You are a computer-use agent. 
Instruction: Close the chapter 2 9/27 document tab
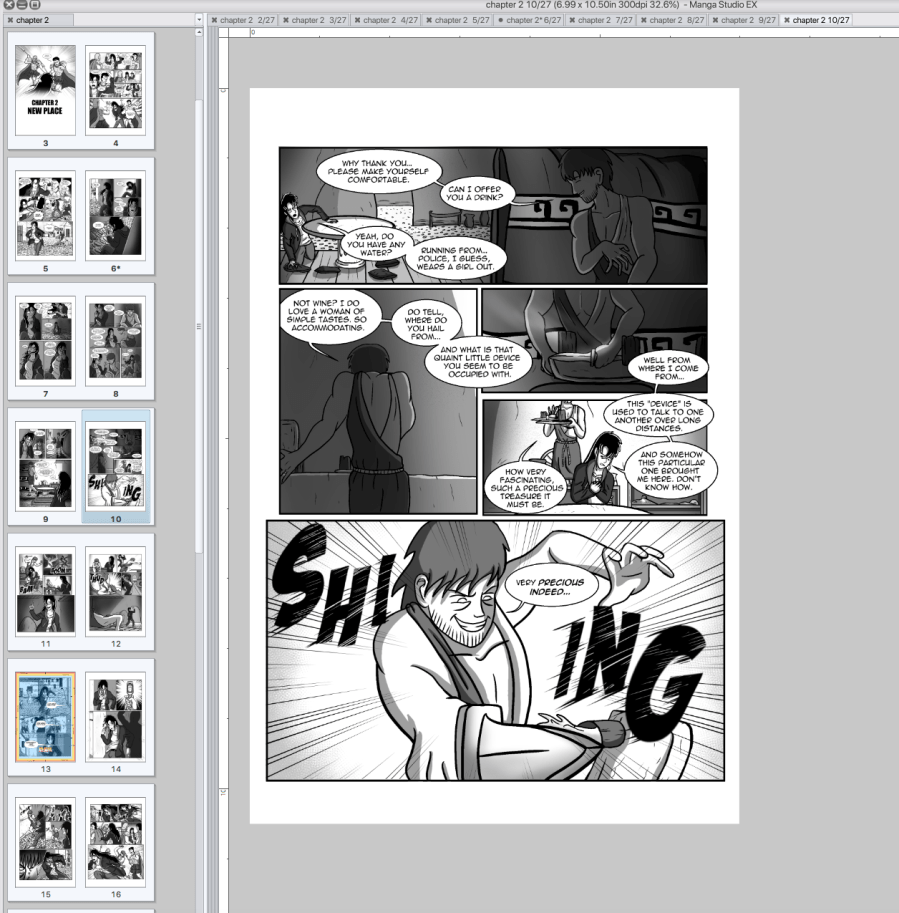[x=716, y=20]
